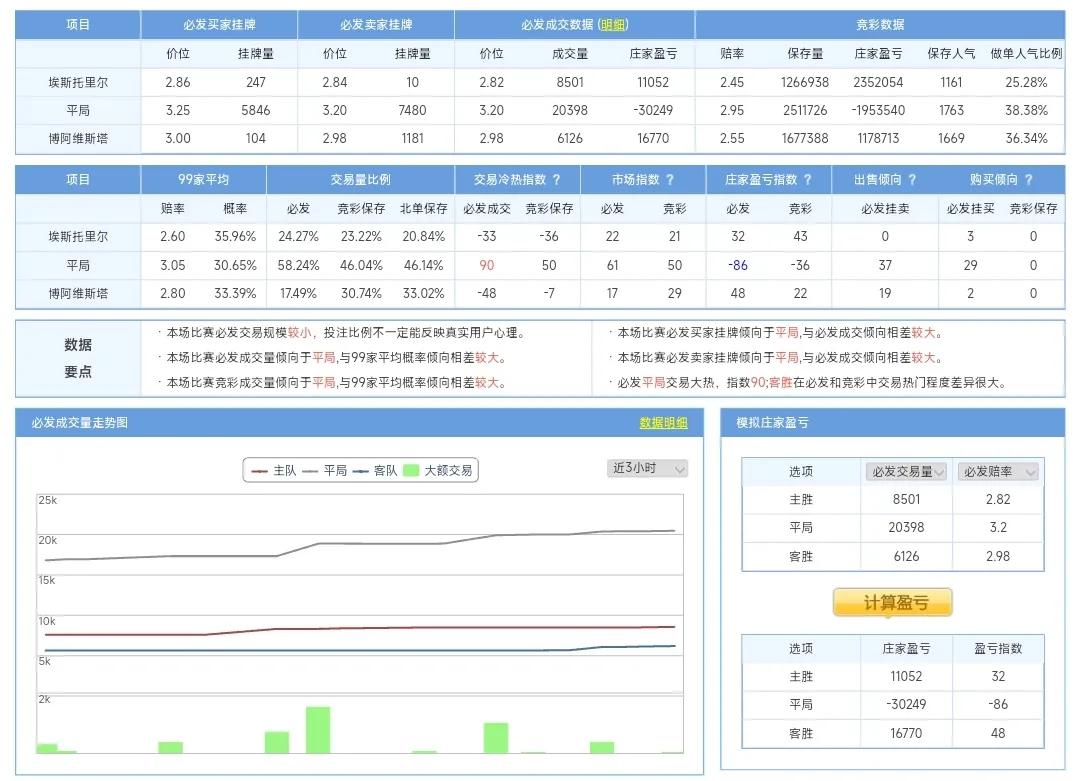Click the green 大额交易 color swatch
Image resolution: width=1080 pixels, height=781 pixels.
[409, 470]
